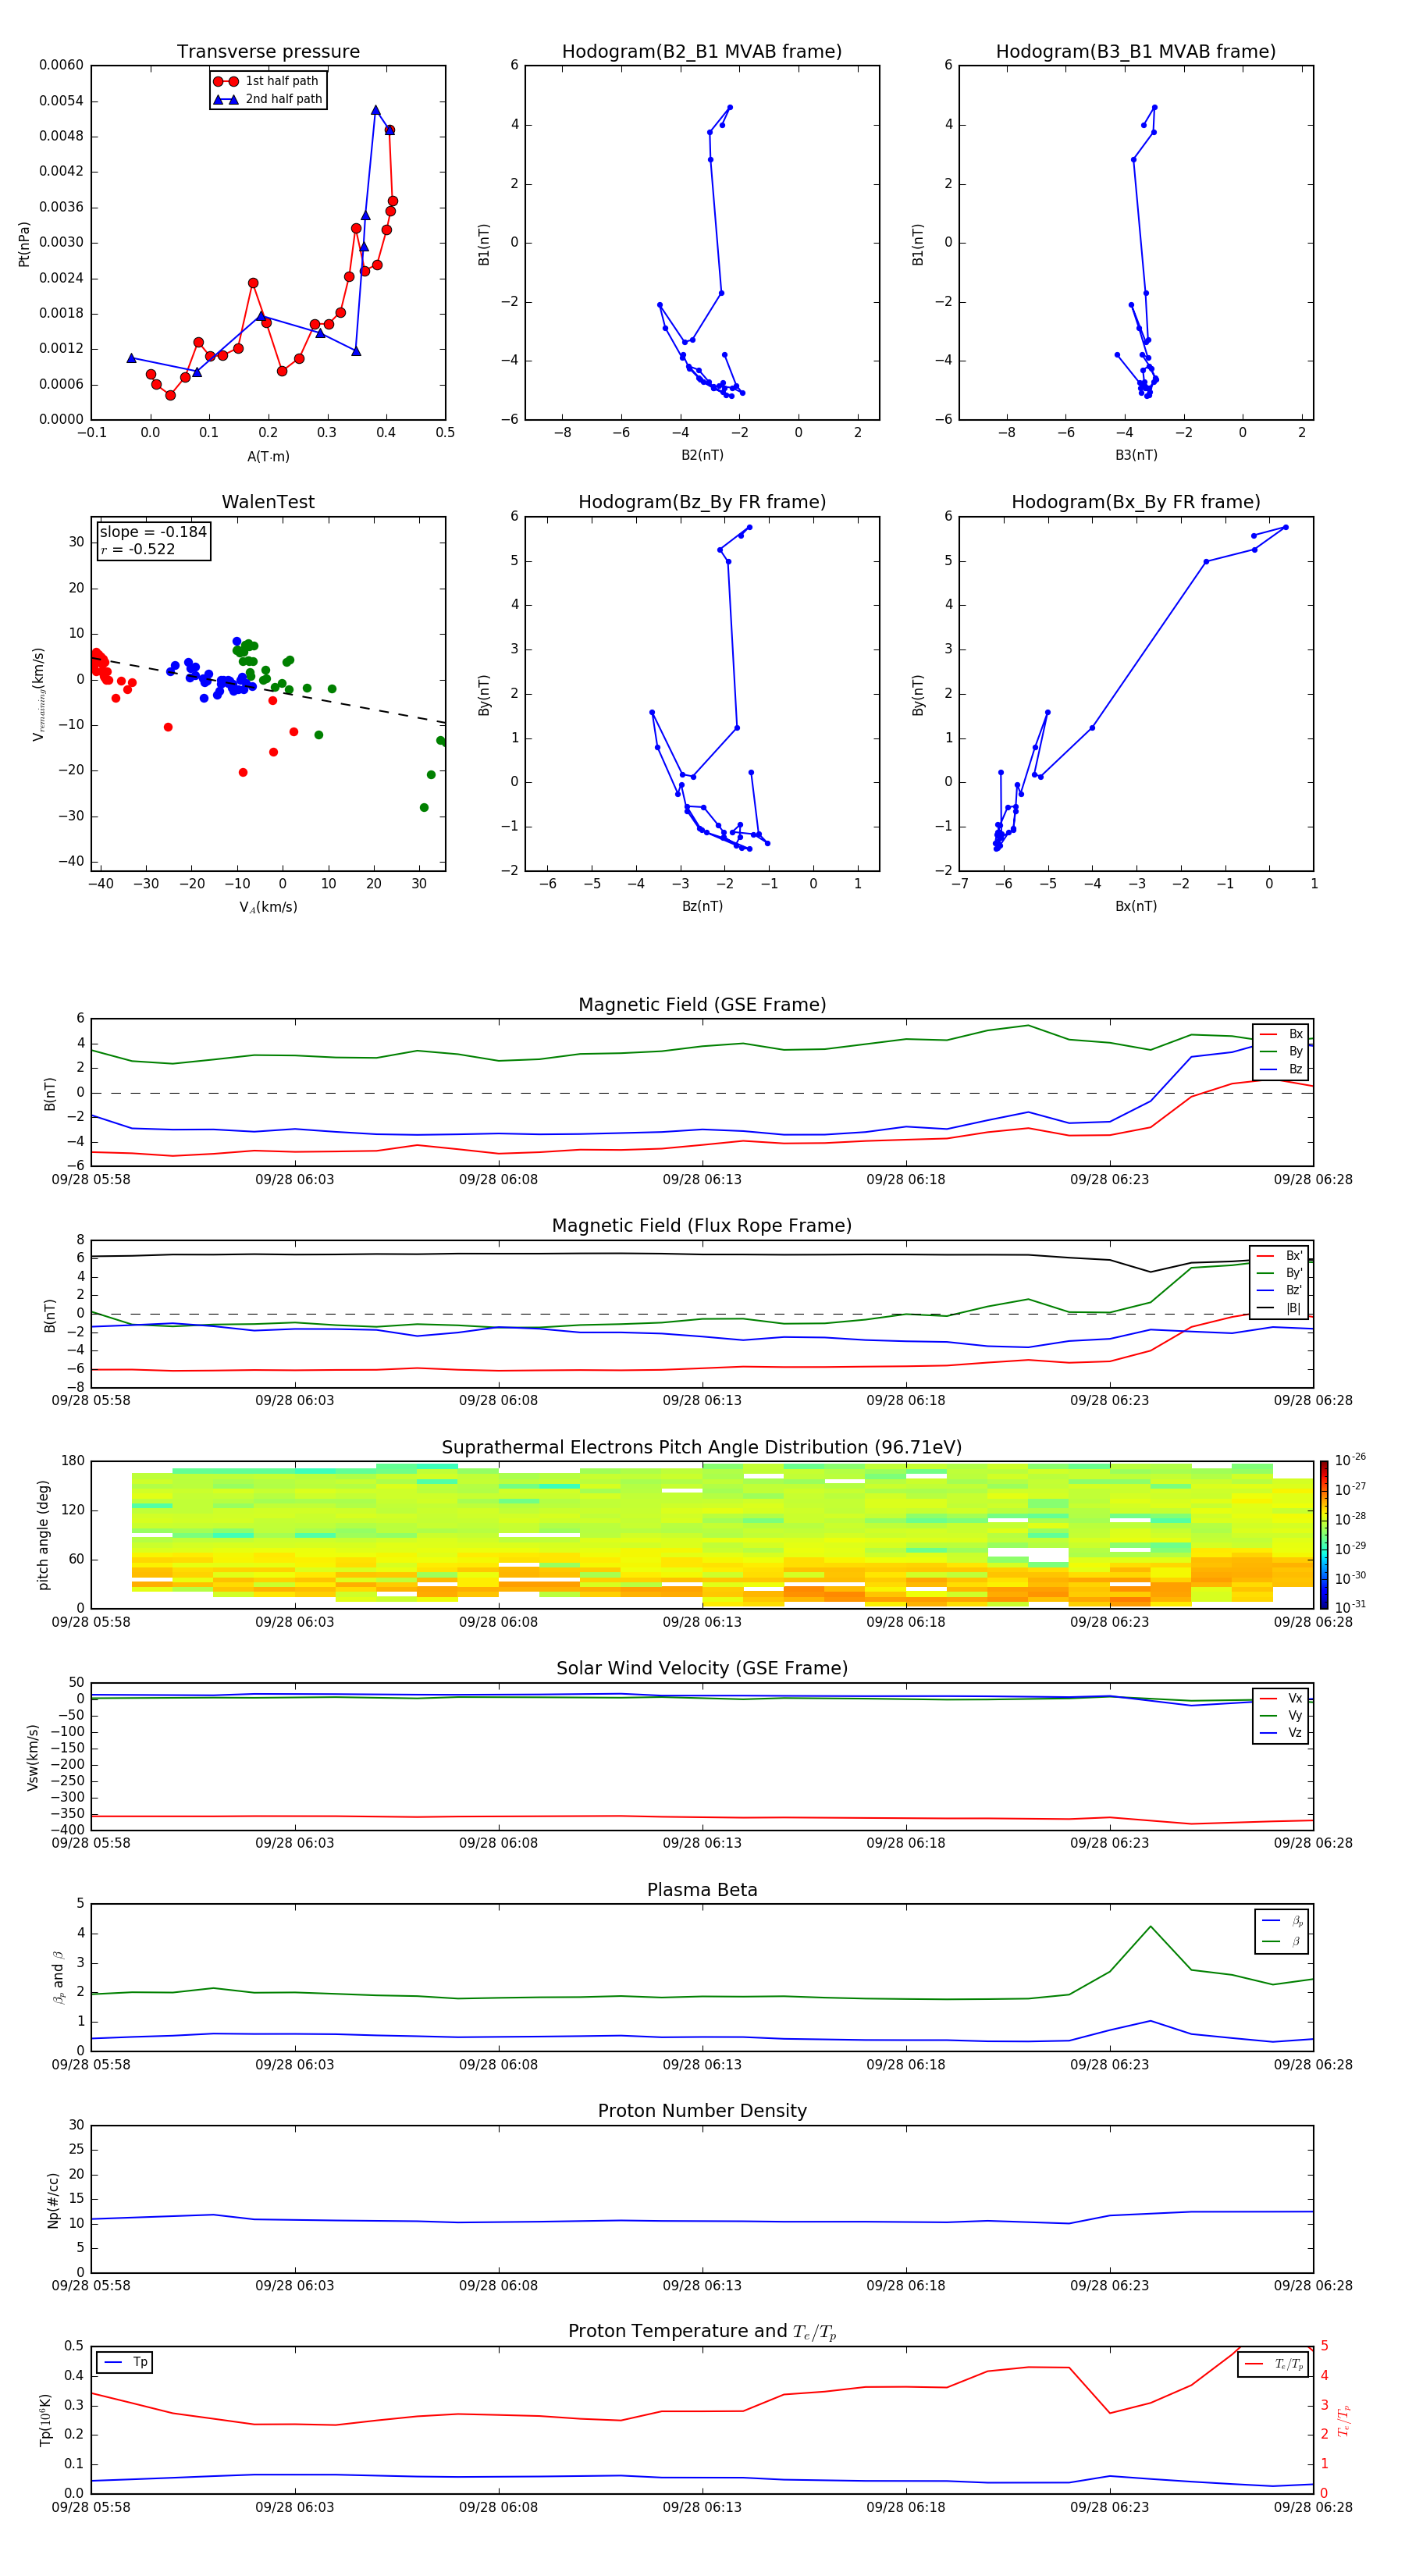Click the 'Proton Temperature and Te/Tp' title
This screenshot has width=1405, height=2576.
pos(702,2331)
